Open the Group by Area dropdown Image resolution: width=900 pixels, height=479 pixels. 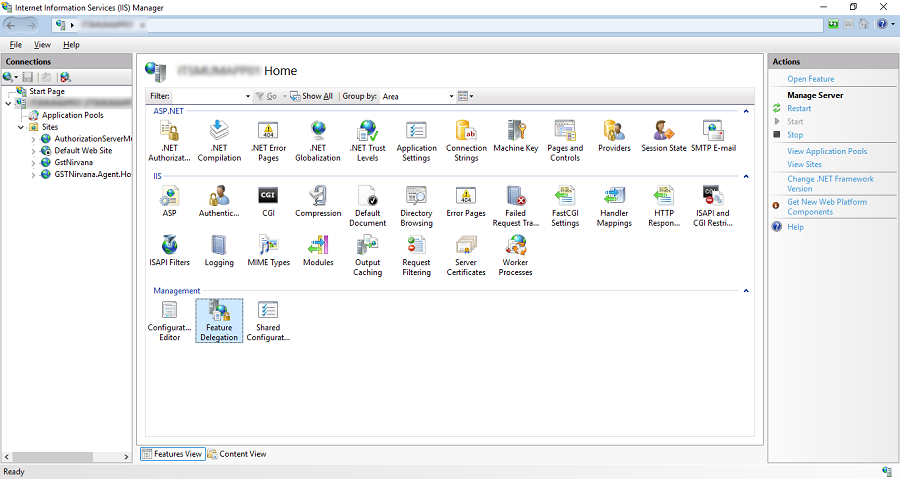pyautogui.click(x=451, y=96)
